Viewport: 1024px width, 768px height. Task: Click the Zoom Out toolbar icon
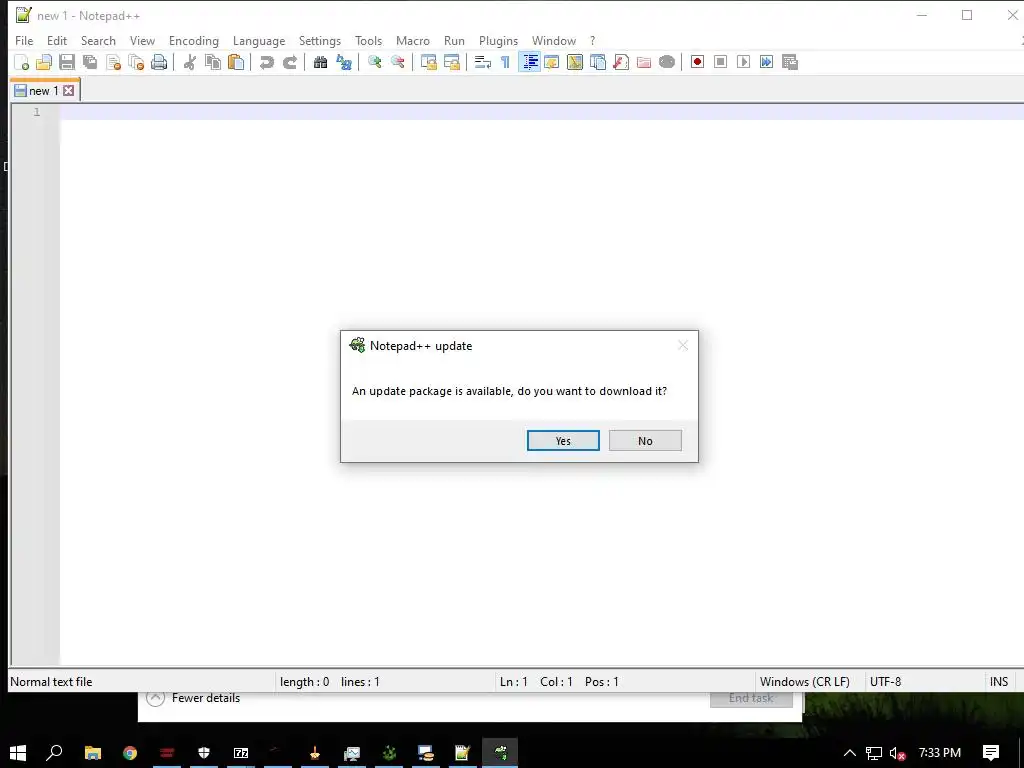[398, 62]
